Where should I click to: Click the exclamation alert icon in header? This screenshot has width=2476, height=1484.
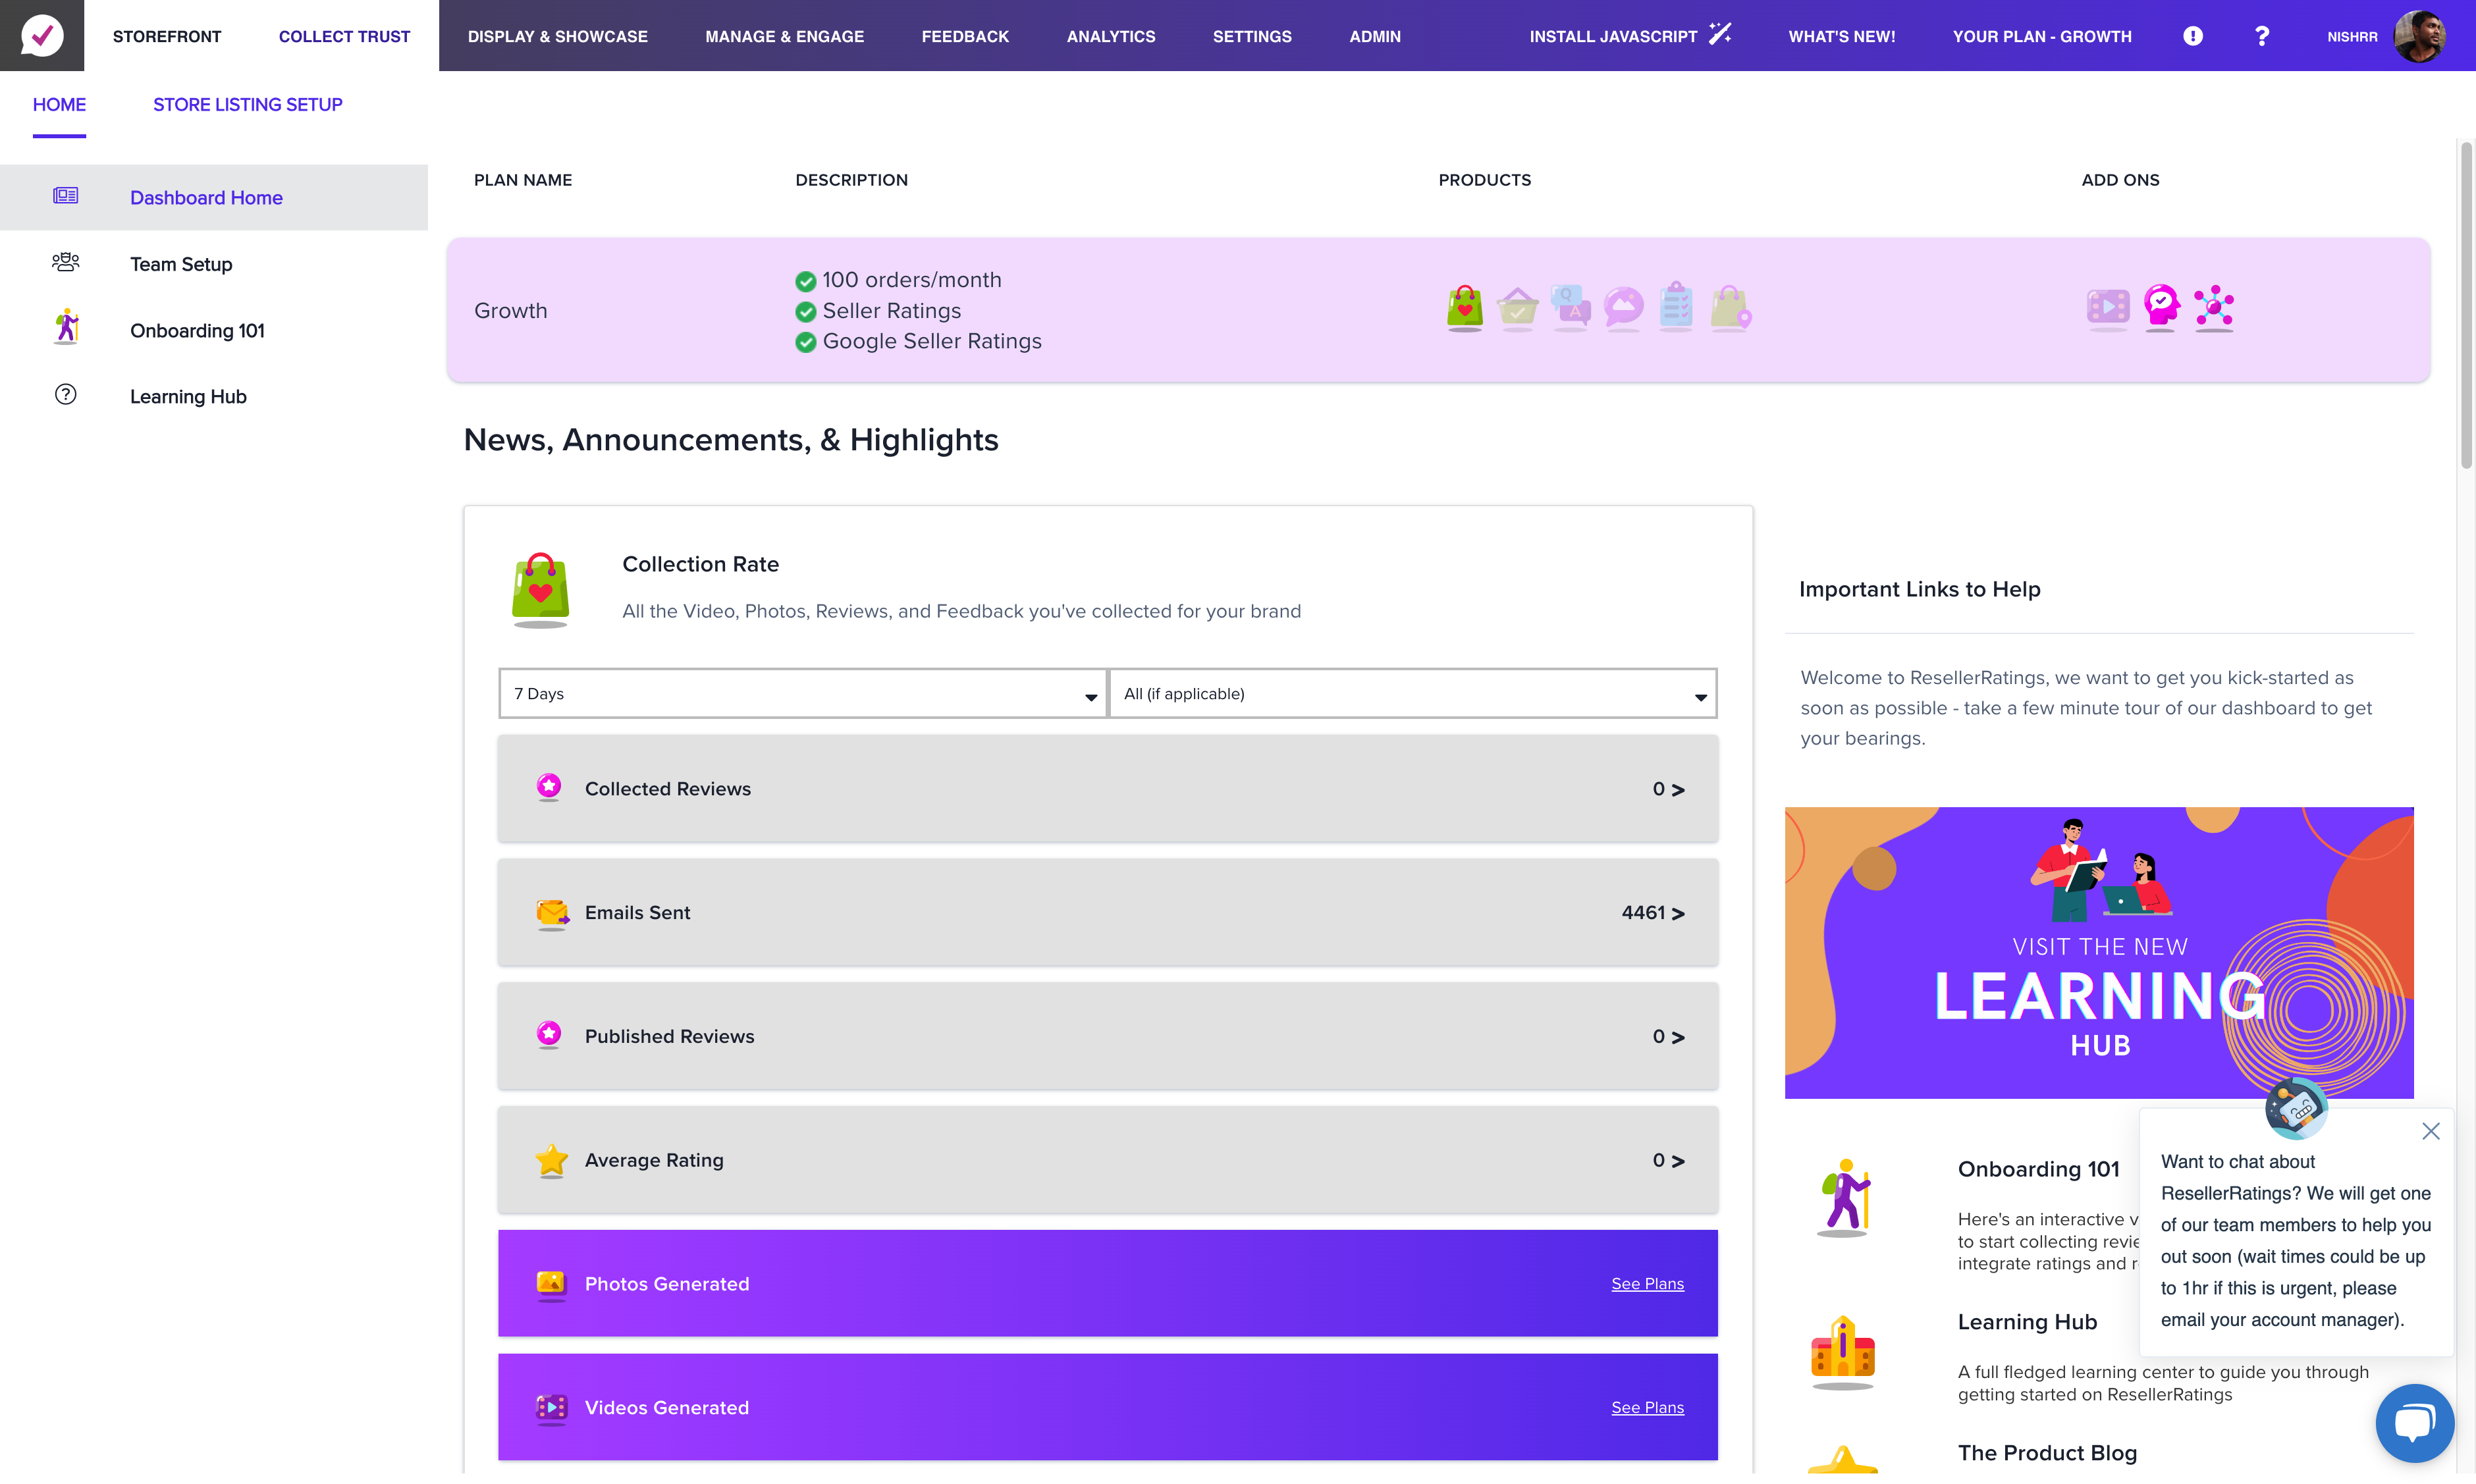point(2192,36)
